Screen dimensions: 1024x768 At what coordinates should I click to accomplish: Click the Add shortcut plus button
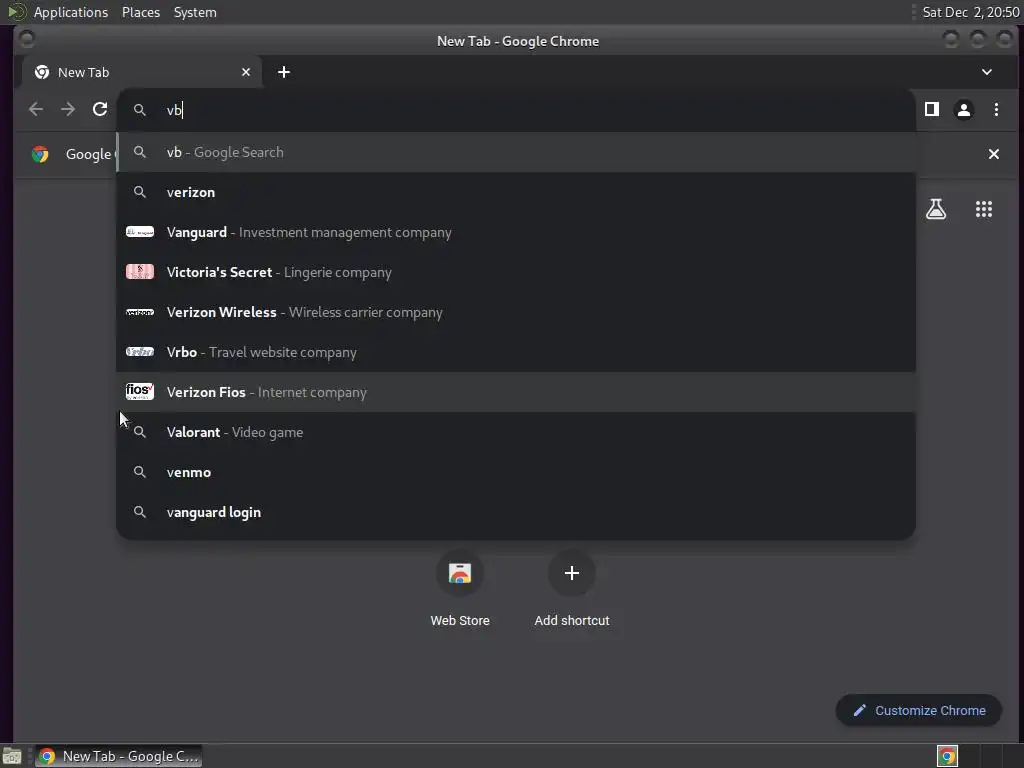pos(571,573)
